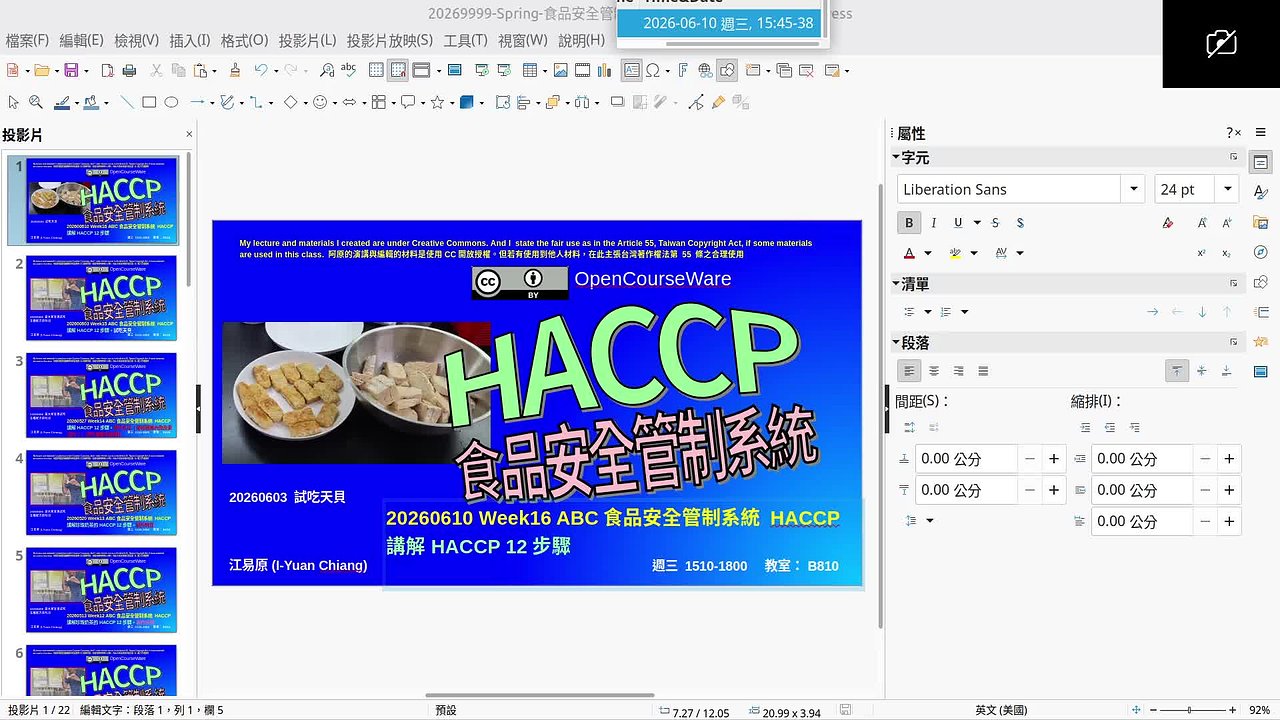This screenshot has height=720, width=1280.
Task: Click the Print icon
Action: point(129,70)
